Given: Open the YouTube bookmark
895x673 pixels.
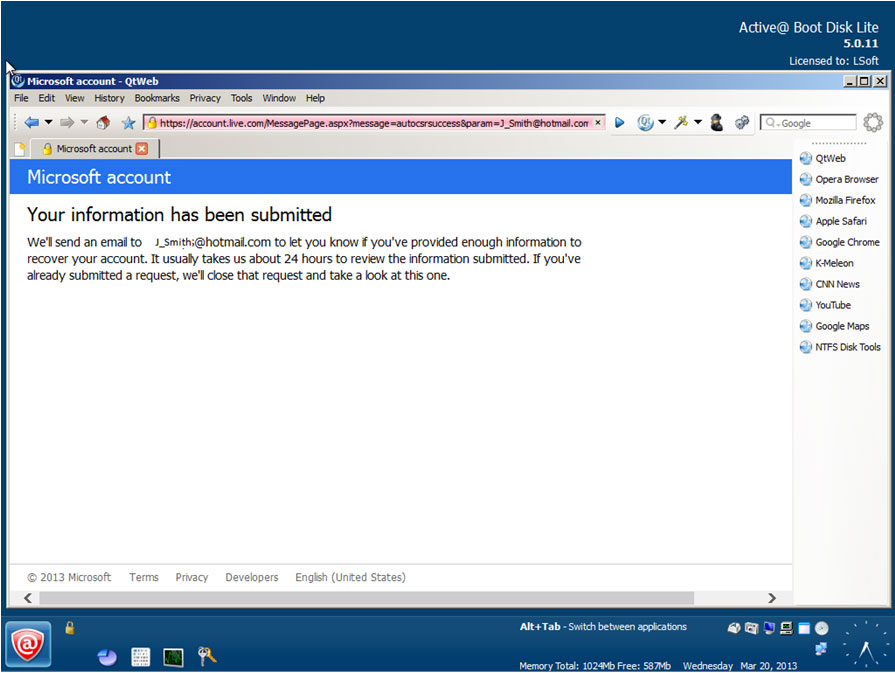Looking at the screenshot, I should [x=825, y=305].
